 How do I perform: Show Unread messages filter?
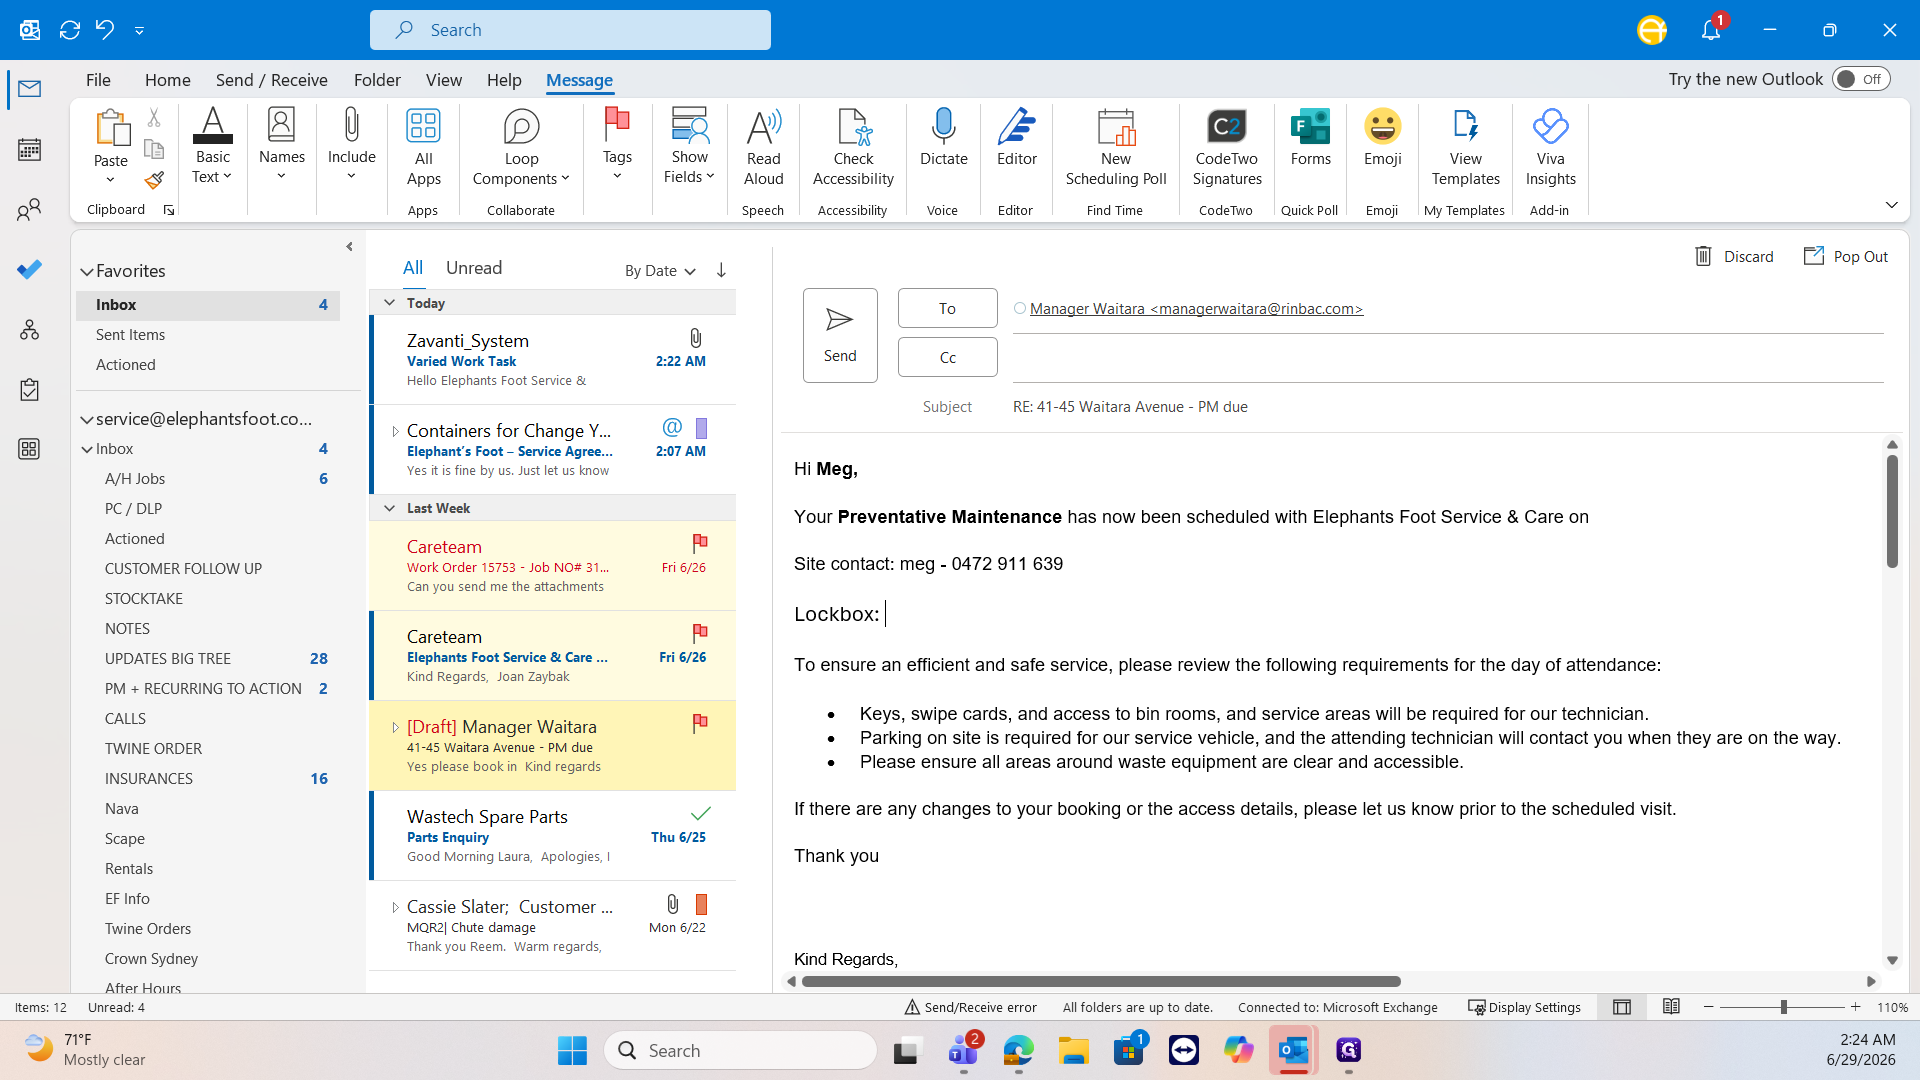point(474,268)
